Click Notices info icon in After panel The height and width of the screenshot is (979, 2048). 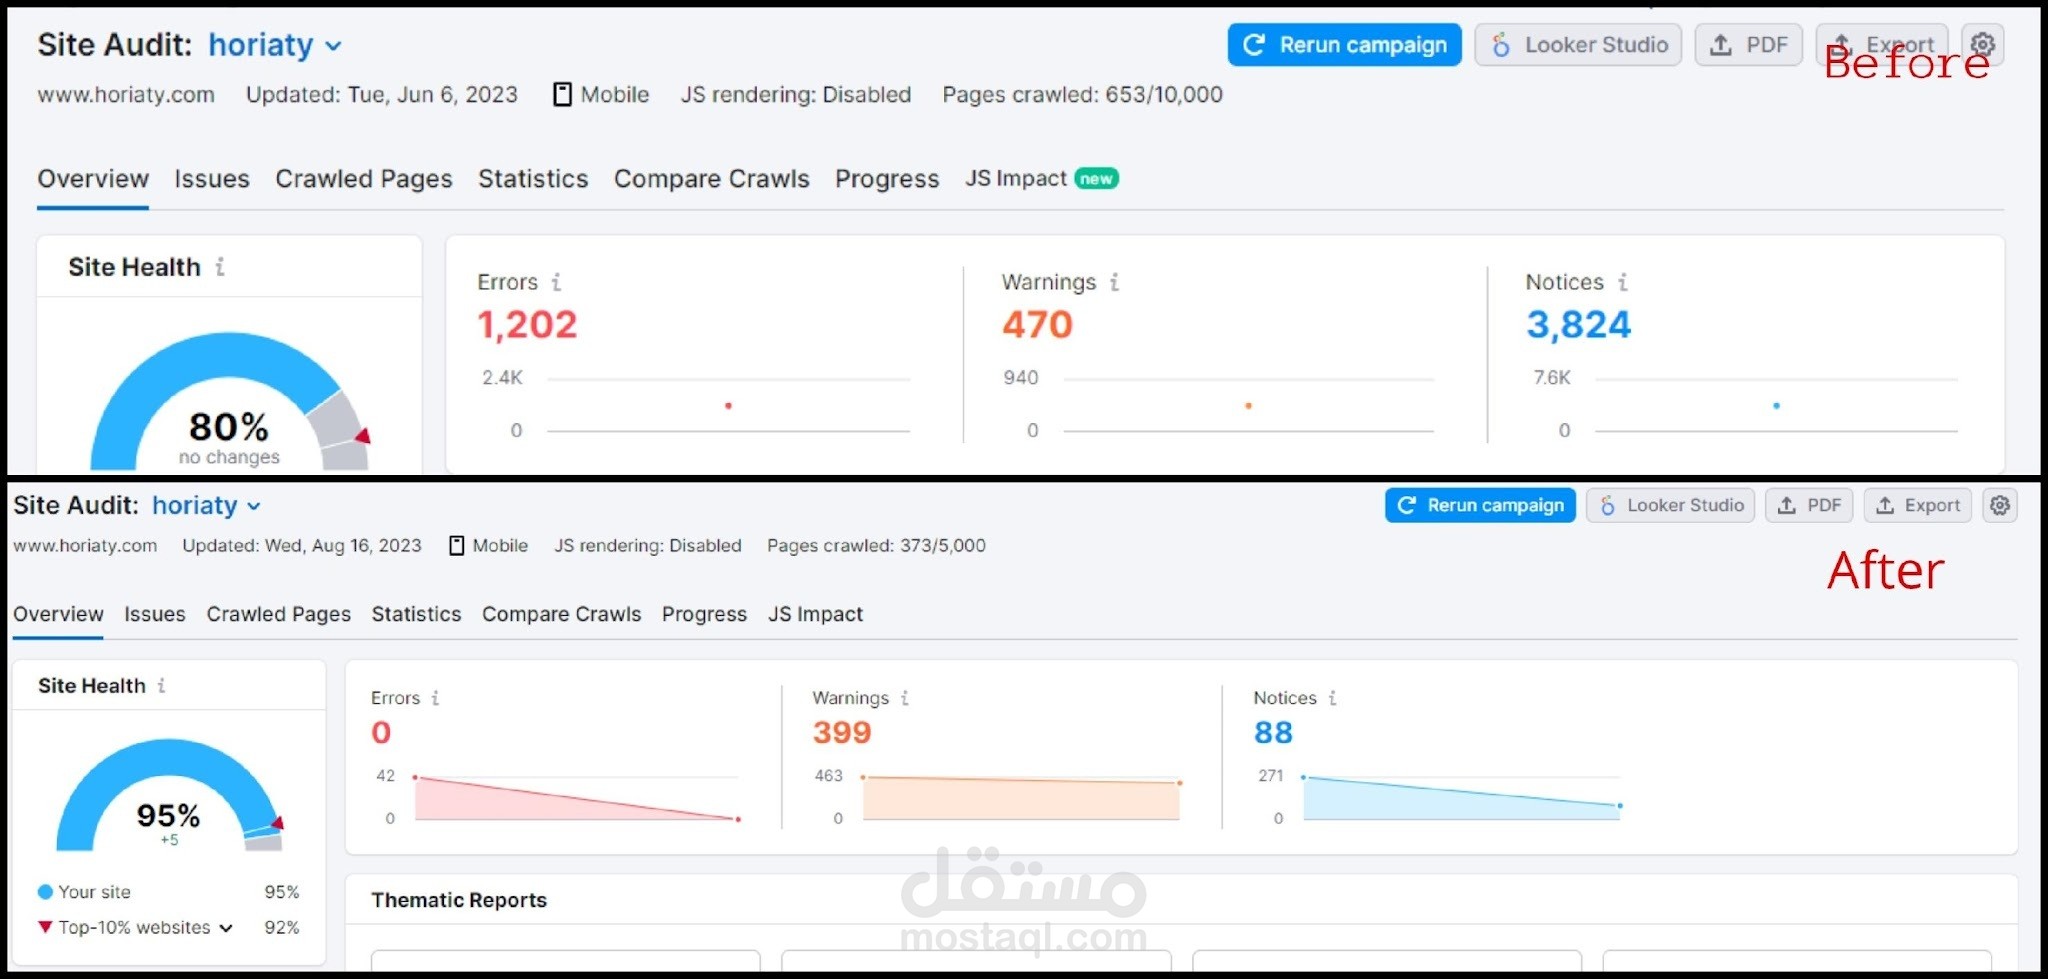(x=1332, y=698)
